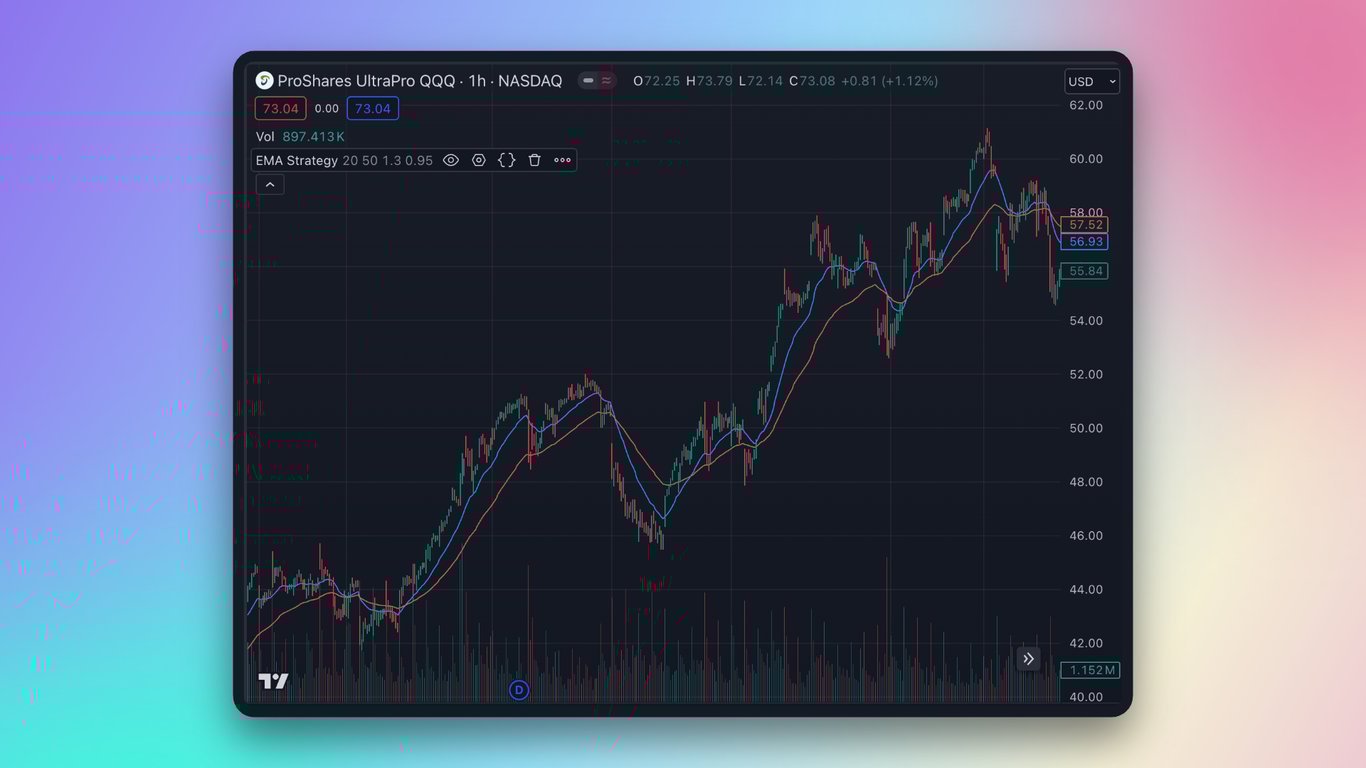Collapse the indicator legend with chevron
Screen dimensions: 1366x768
pos(270,184)
